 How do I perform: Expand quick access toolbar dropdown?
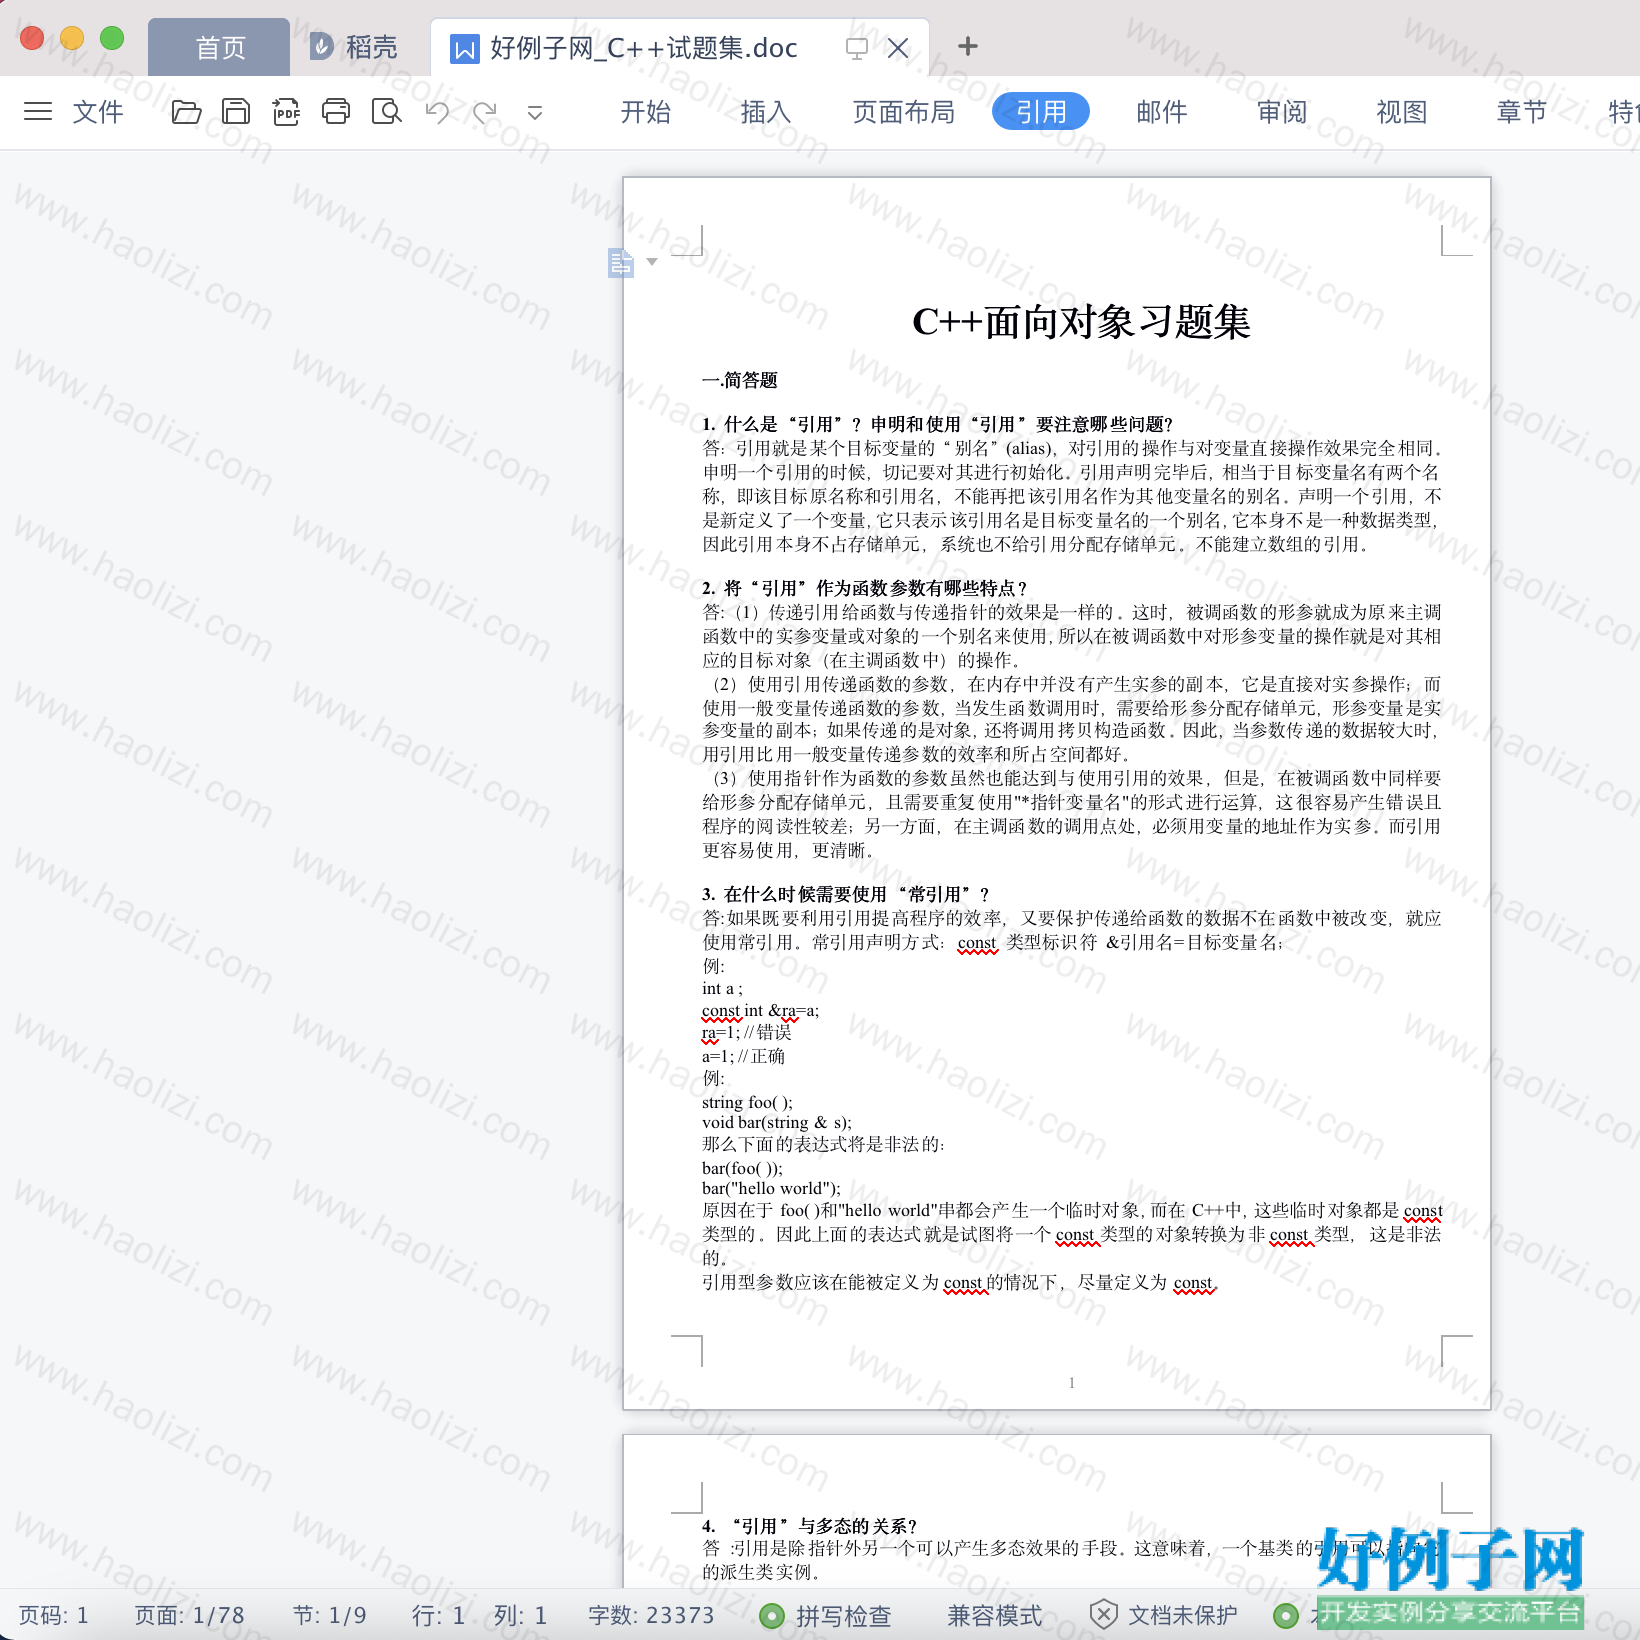(535, 112)
